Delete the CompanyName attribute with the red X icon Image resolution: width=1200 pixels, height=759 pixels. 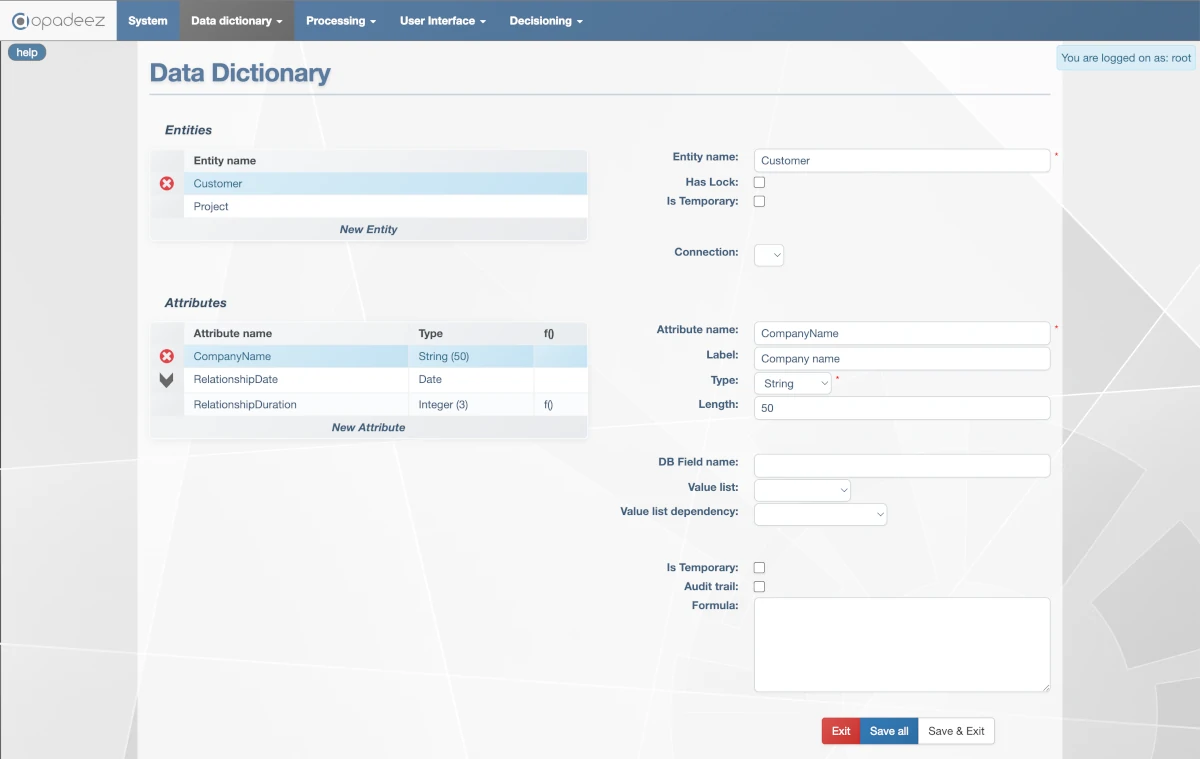pos(166,356)
